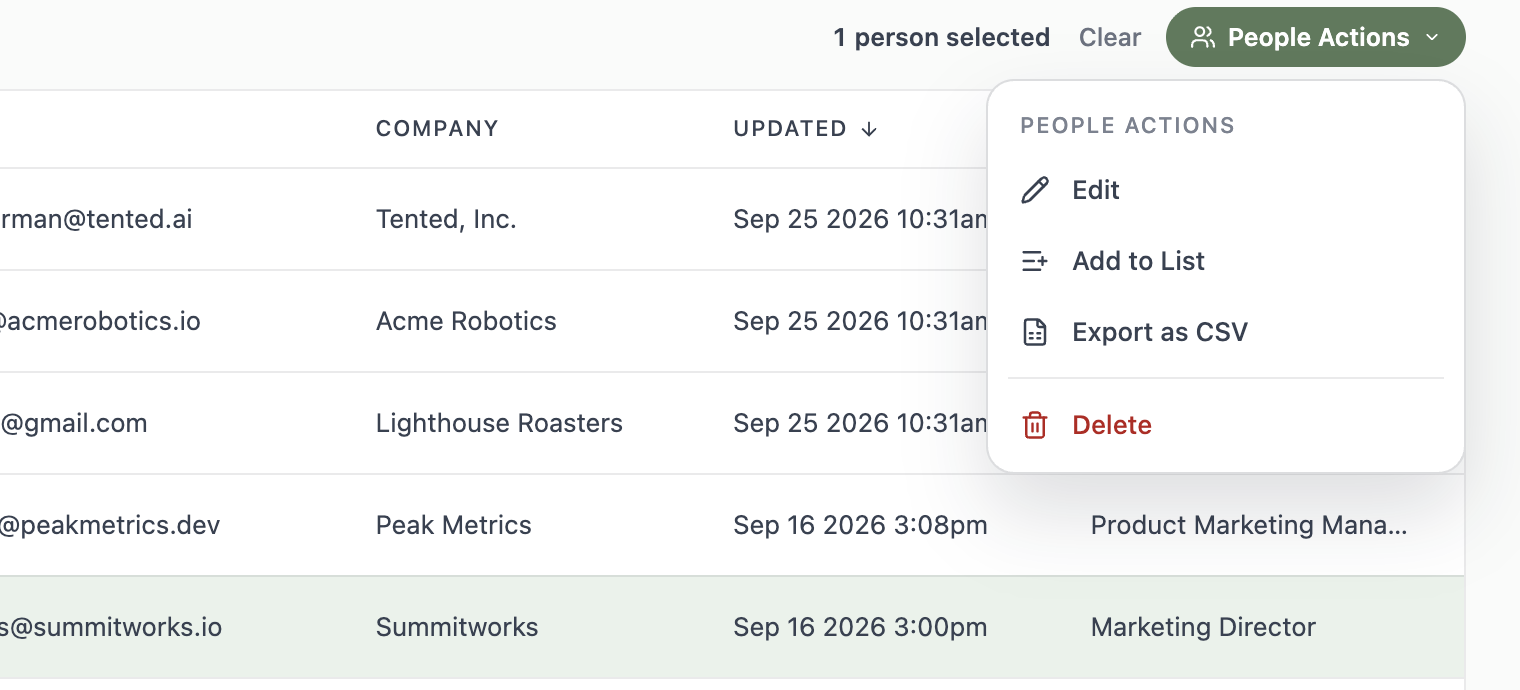Click the updated date in the Tented, Inc. row
Image resolution: width=1520 pixels, height=690 pixels.
[860, 219]
